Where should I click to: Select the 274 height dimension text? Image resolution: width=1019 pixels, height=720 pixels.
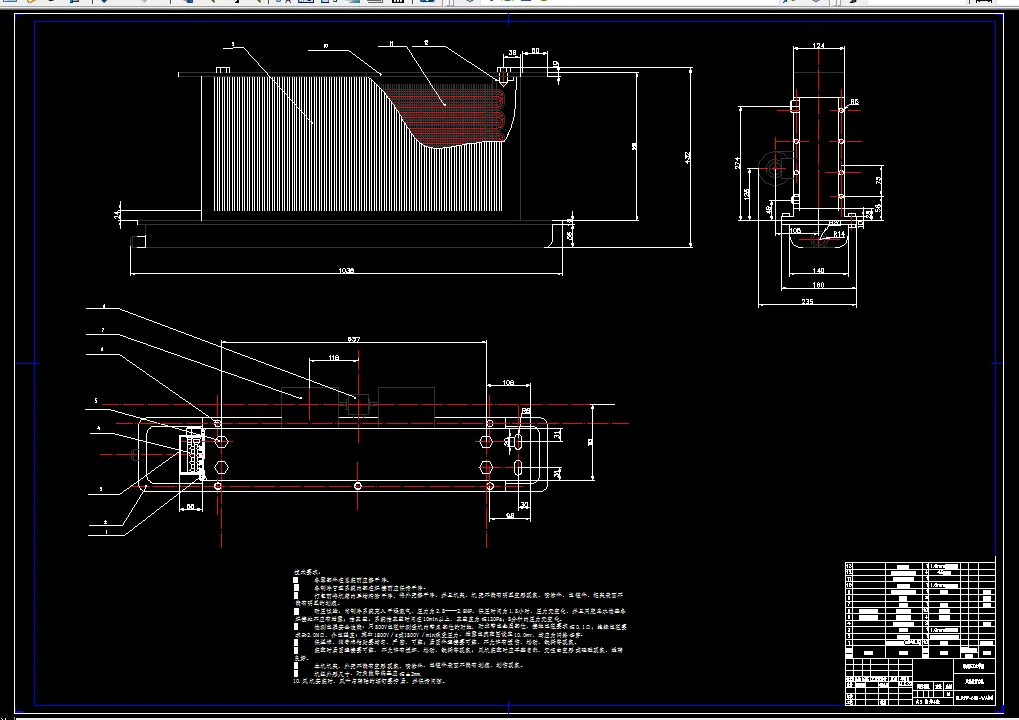pyautogui.click(x=737, y=162)
